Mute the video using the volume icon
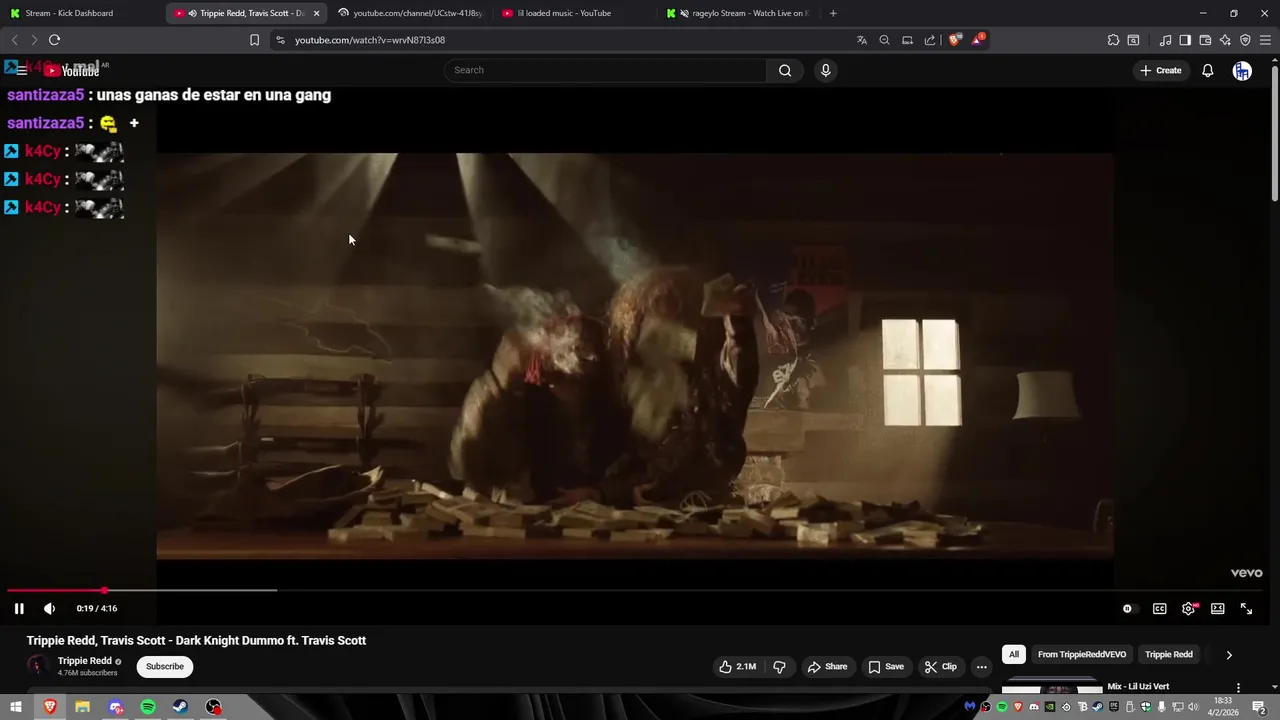This screenshot has height=720, width=1280. (49, 608)
